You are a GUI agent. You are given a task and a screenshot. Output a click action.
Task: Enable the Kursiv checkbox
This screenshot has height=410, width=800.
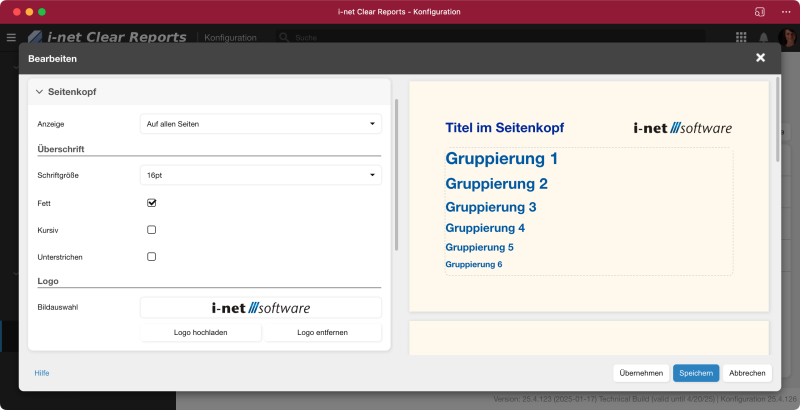click(152, 229)
